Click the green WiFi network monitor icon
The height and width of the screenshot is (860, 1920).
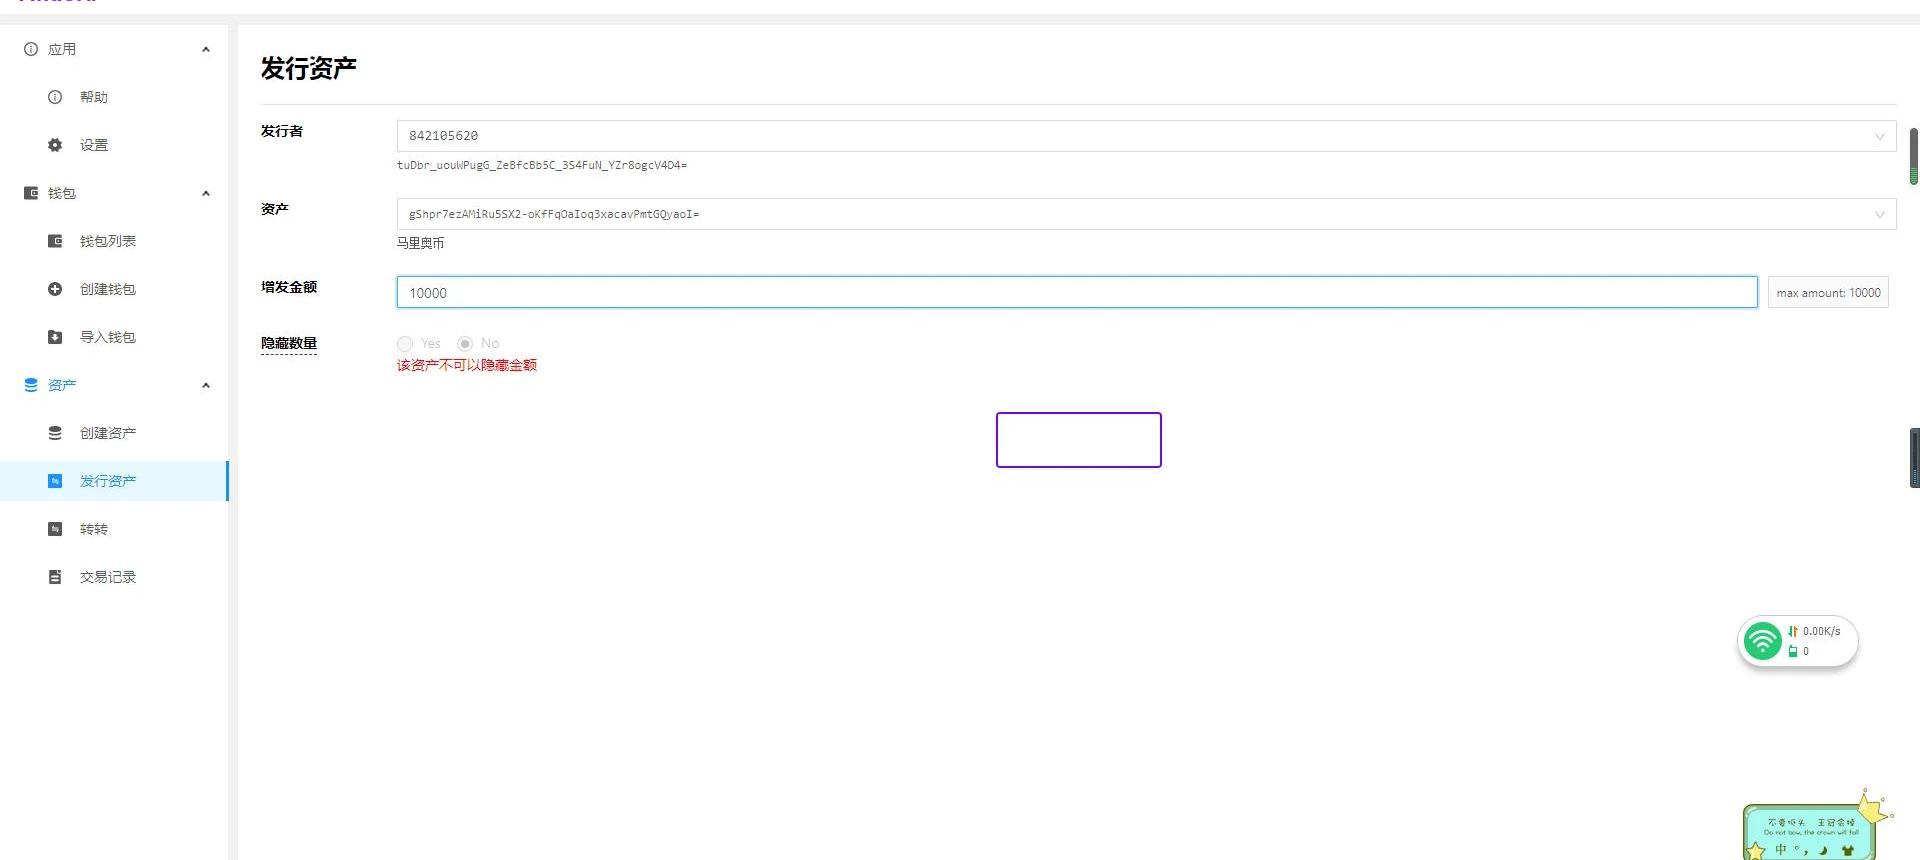point(1762,641)
